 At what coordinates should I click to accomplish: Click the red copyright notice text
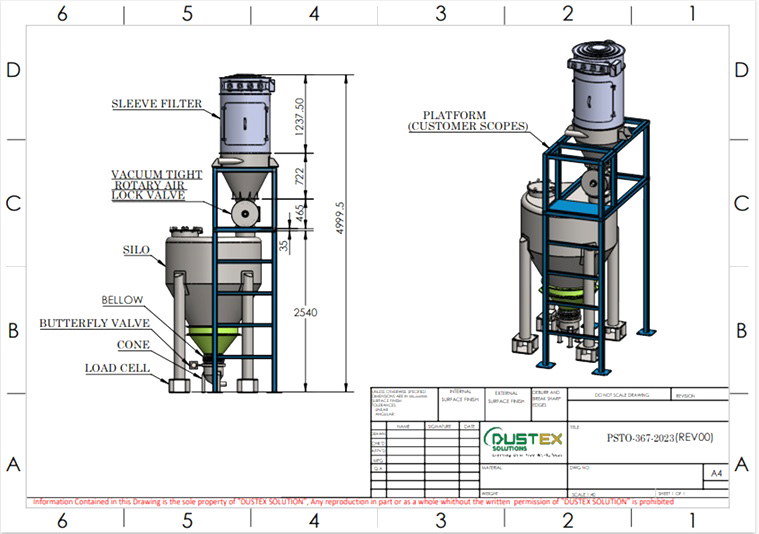pyautogui.click(x=353, y=502)
